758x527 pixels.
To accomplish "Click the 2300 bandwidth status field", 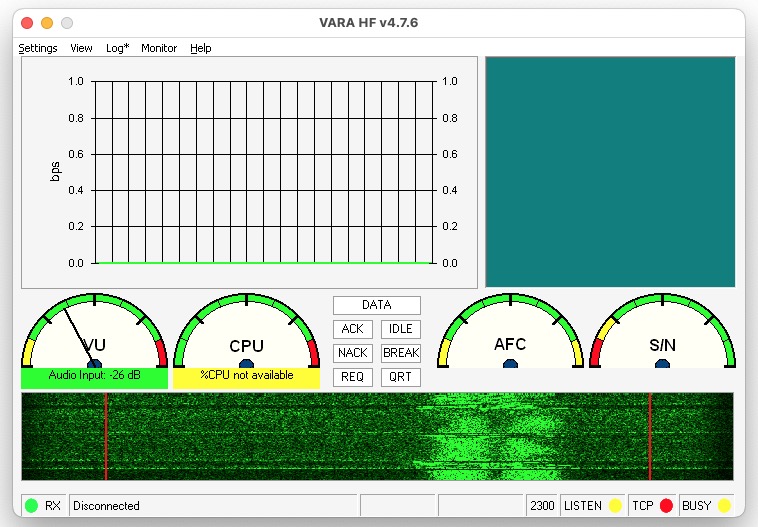I will 541,506.
